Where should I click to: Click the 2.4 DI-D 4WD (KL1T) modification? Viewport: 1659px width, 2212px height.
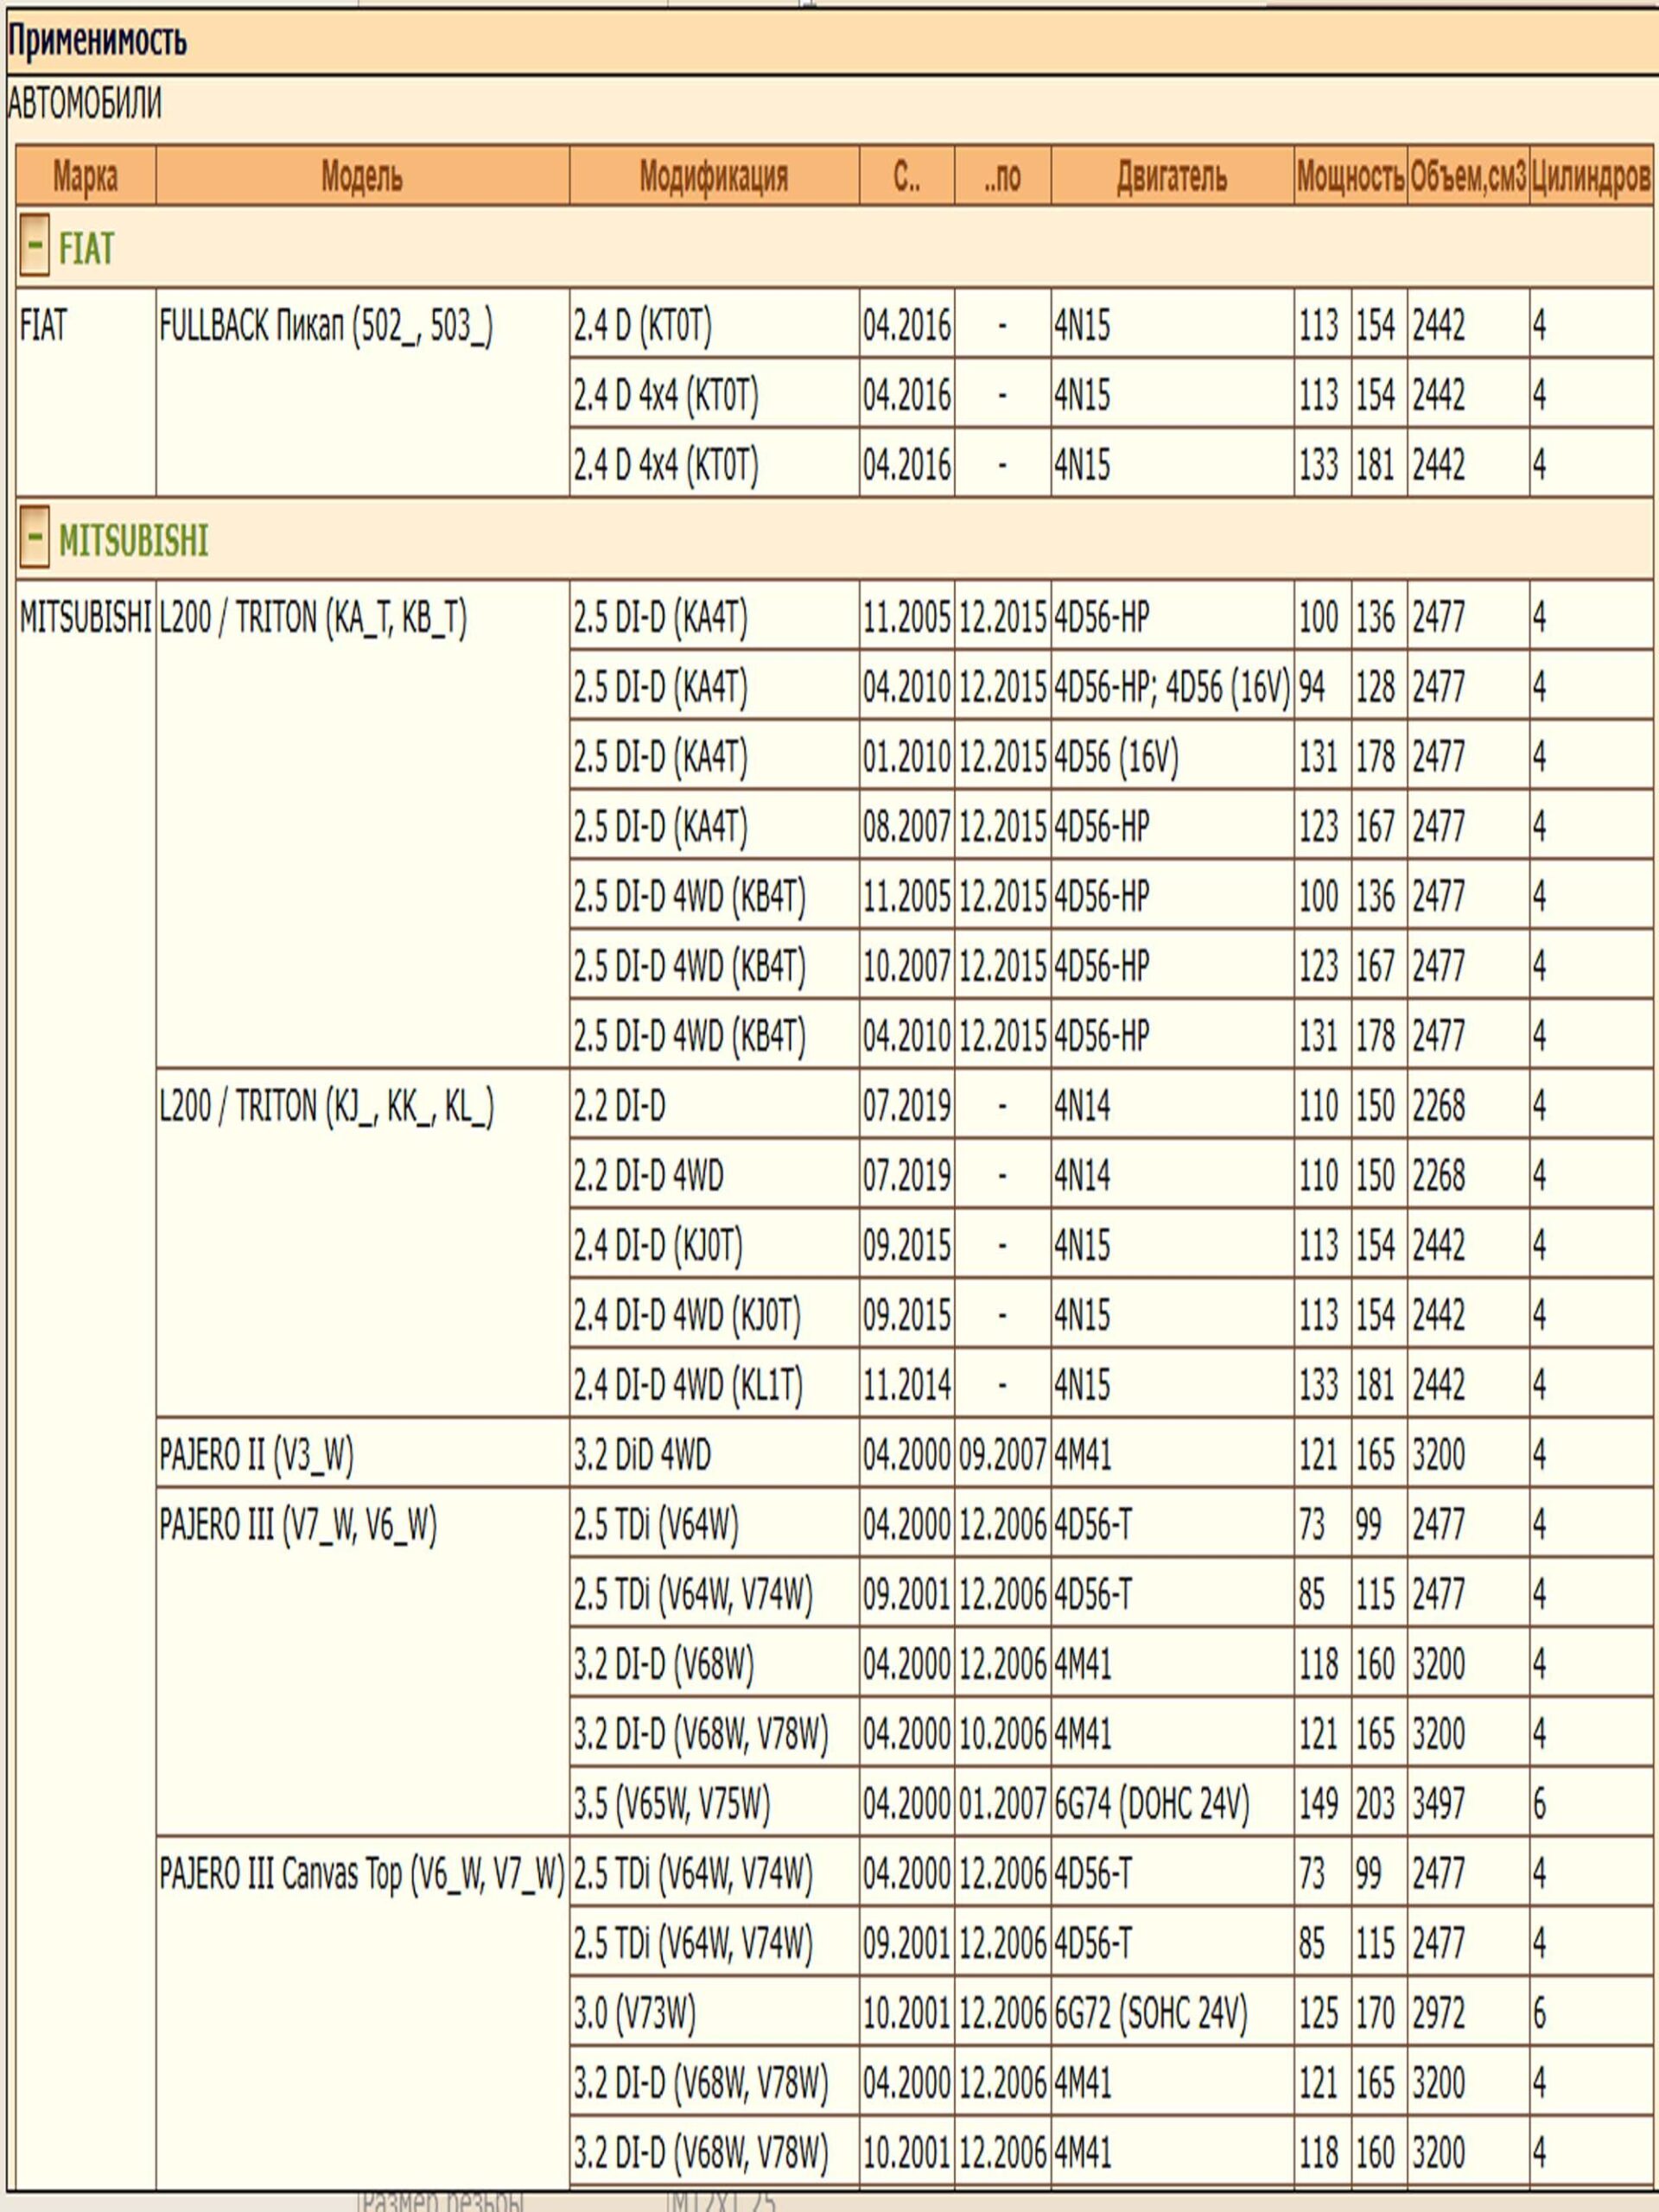688,1385
